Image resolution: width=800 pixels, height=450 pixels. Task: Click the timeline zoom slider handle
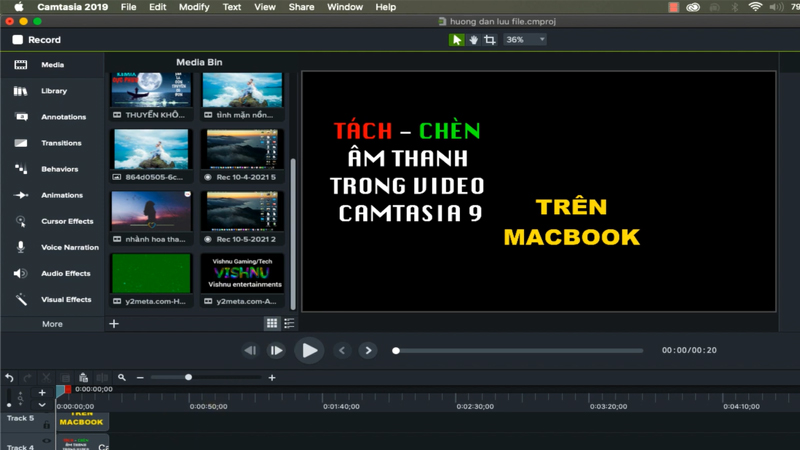(x=188, y=377)
